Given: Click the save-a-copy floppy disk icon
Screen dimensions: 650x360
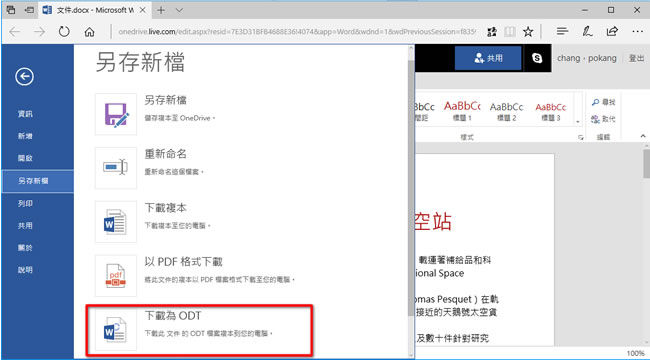Looking at the screenshot, I should [x=116, y=114].
